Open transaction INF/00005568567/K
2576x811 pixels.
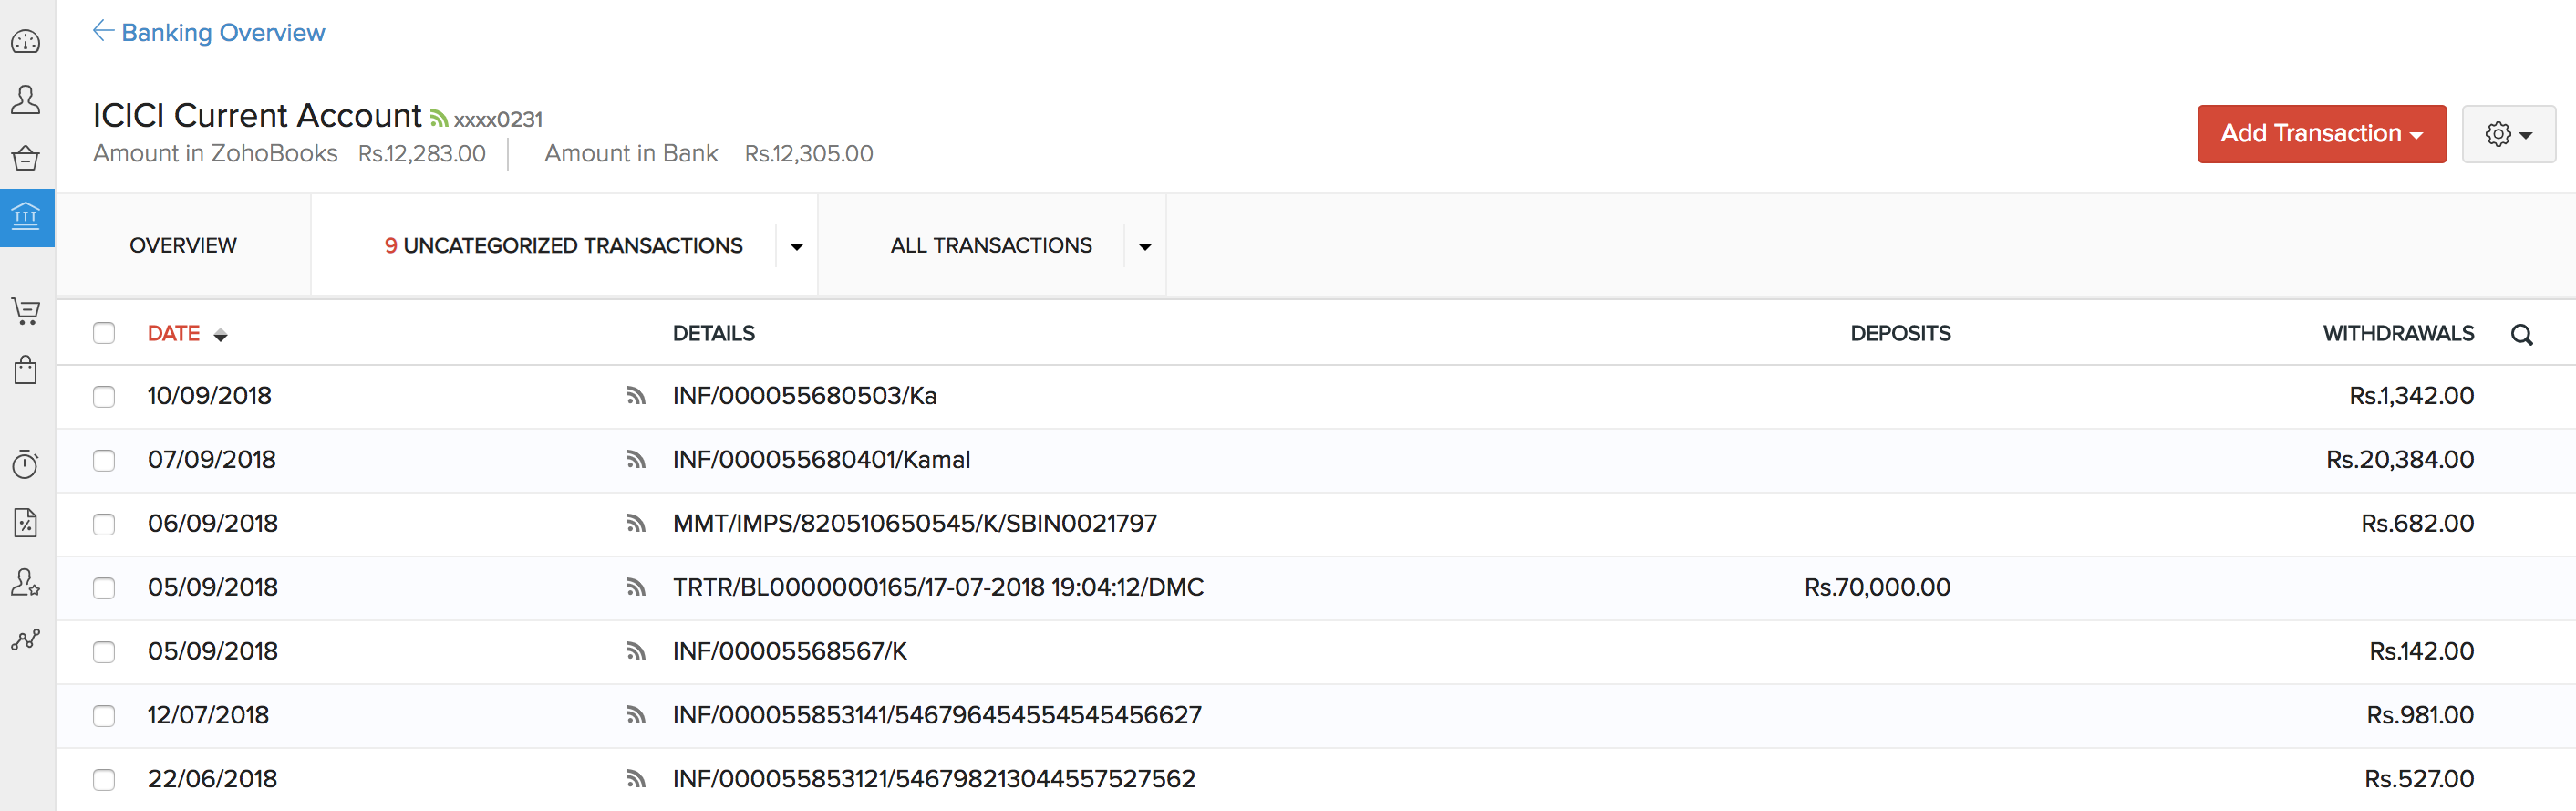pos(790,652)
